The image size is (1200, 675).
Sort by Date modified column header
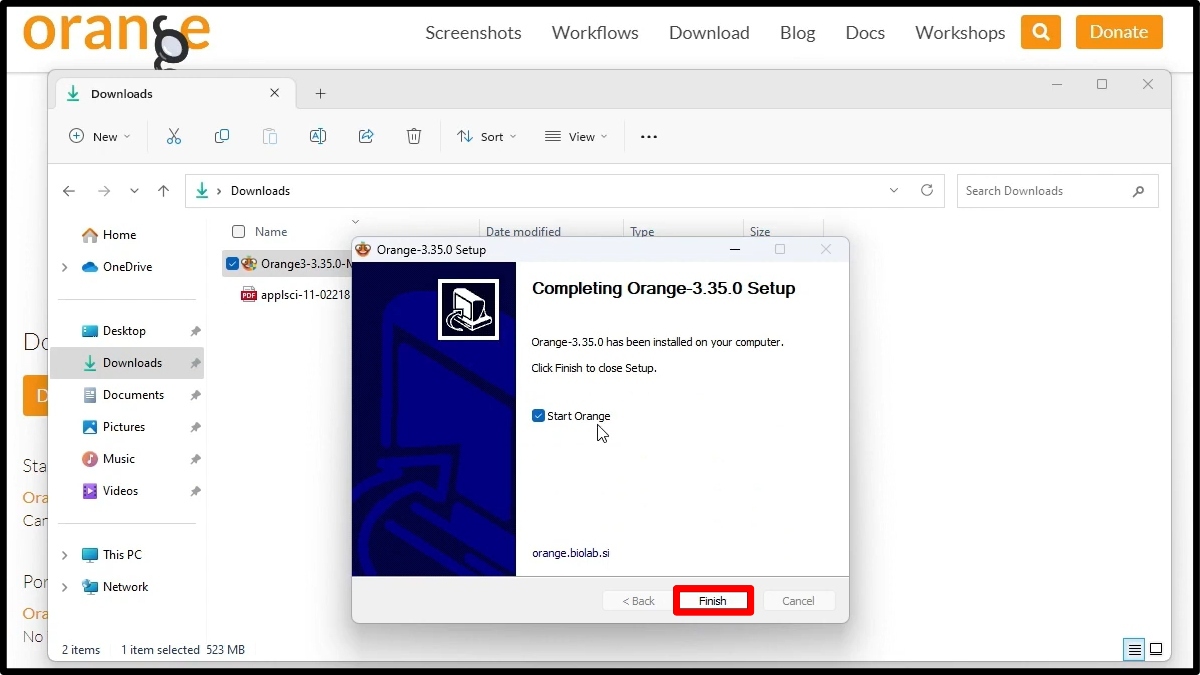pyautogui.click(x=523, y=232)
